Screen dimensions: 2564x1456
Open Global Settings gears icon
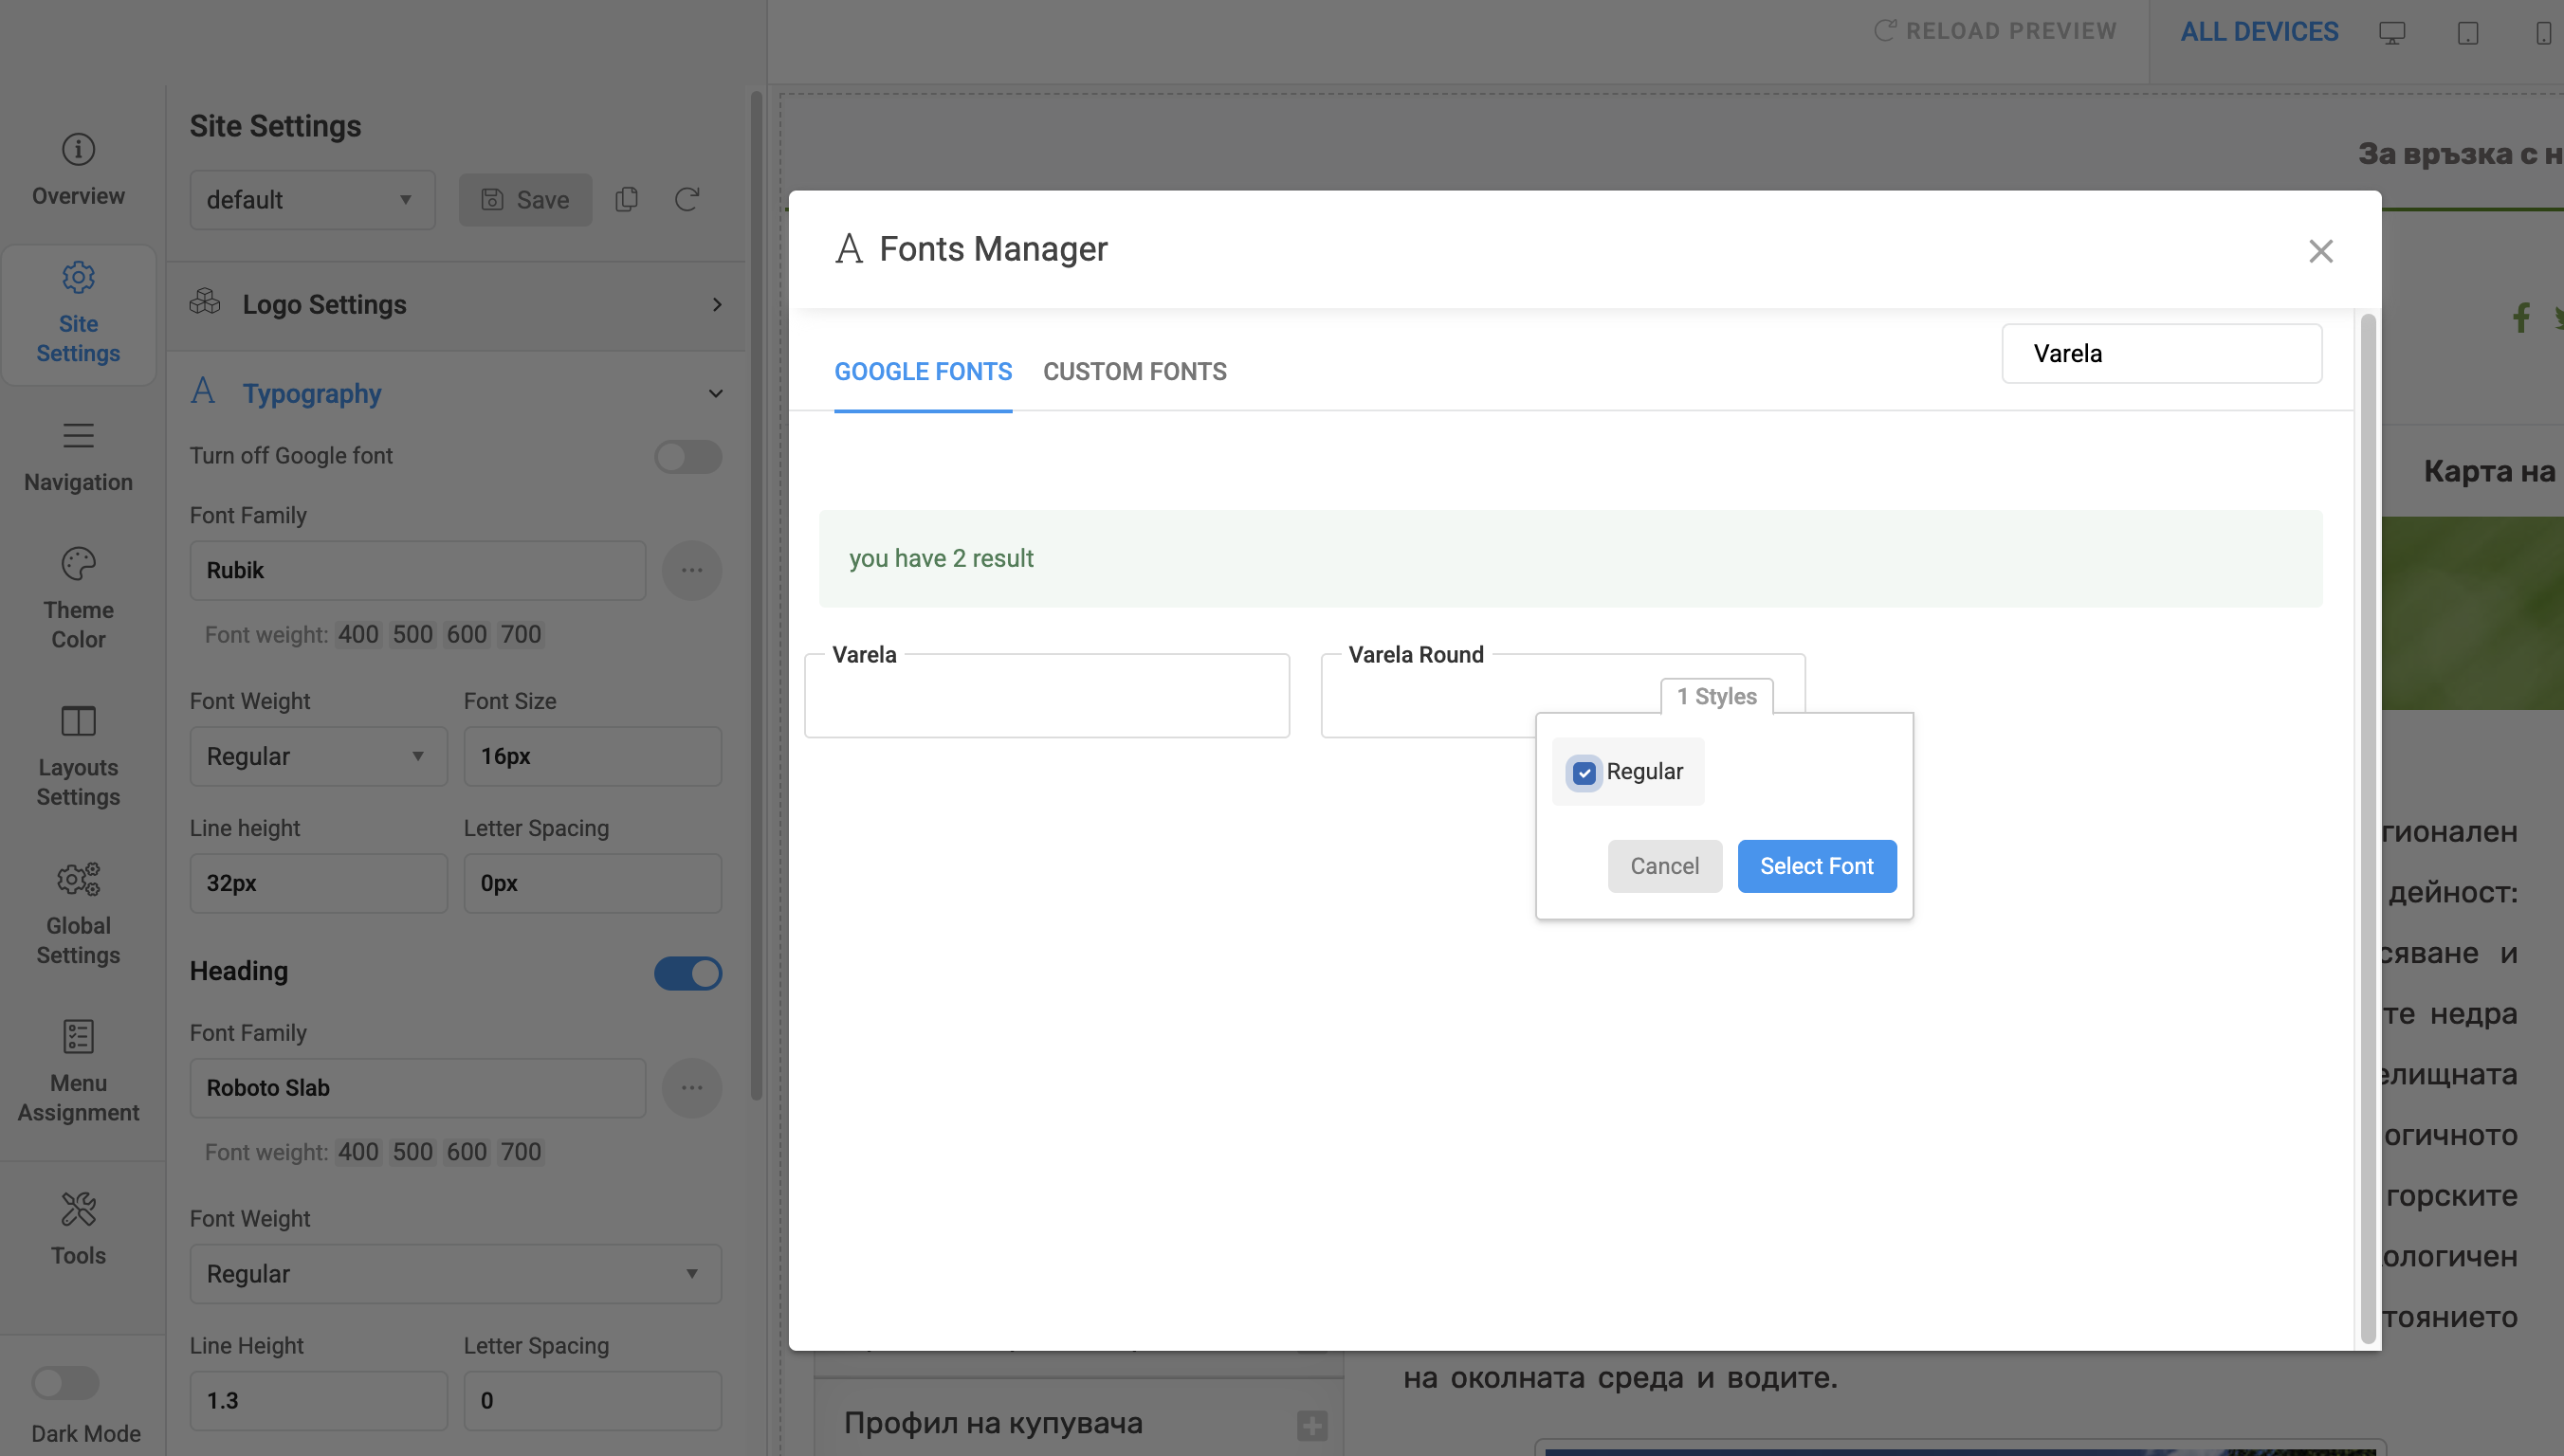click(78, 879)
